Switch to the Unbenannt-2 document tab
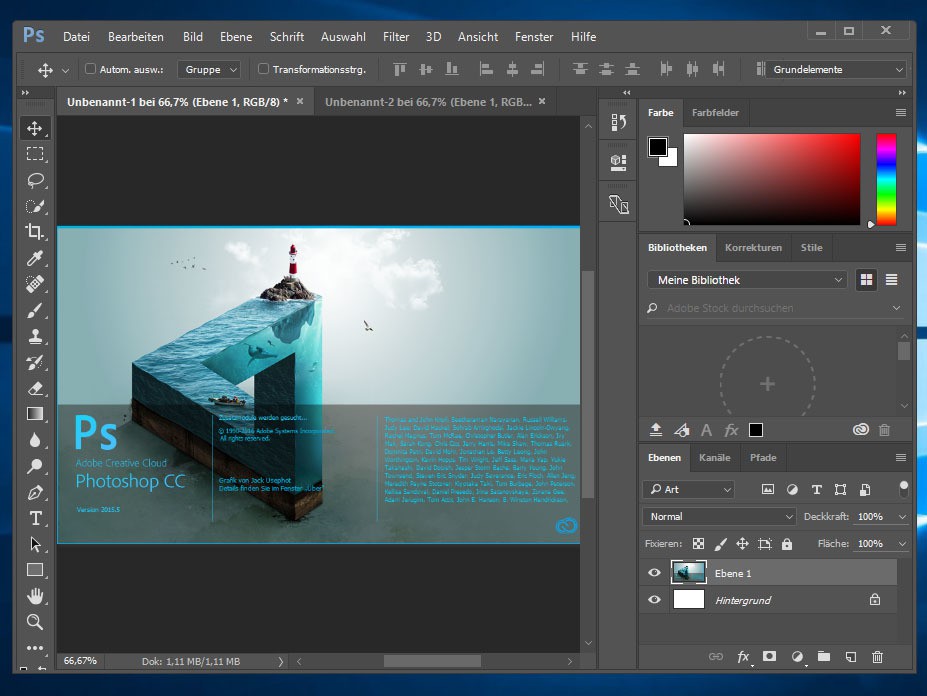The image size is (927, 696). coord(427,102)
